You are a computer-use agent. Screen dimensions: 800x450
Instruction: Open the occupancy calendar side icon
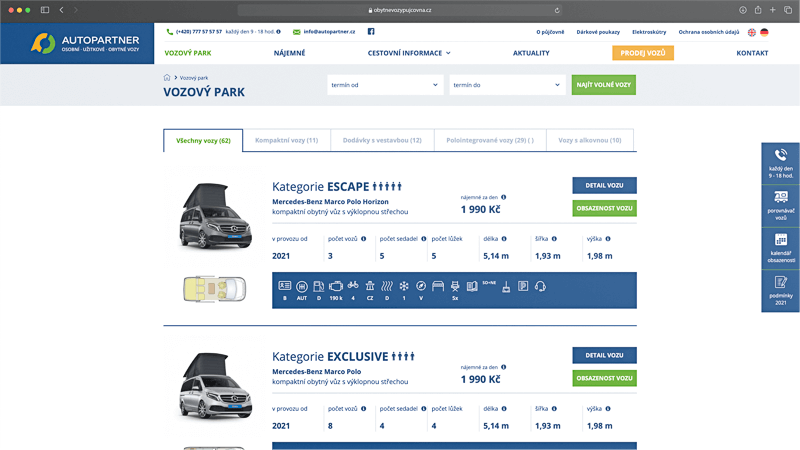780,247
